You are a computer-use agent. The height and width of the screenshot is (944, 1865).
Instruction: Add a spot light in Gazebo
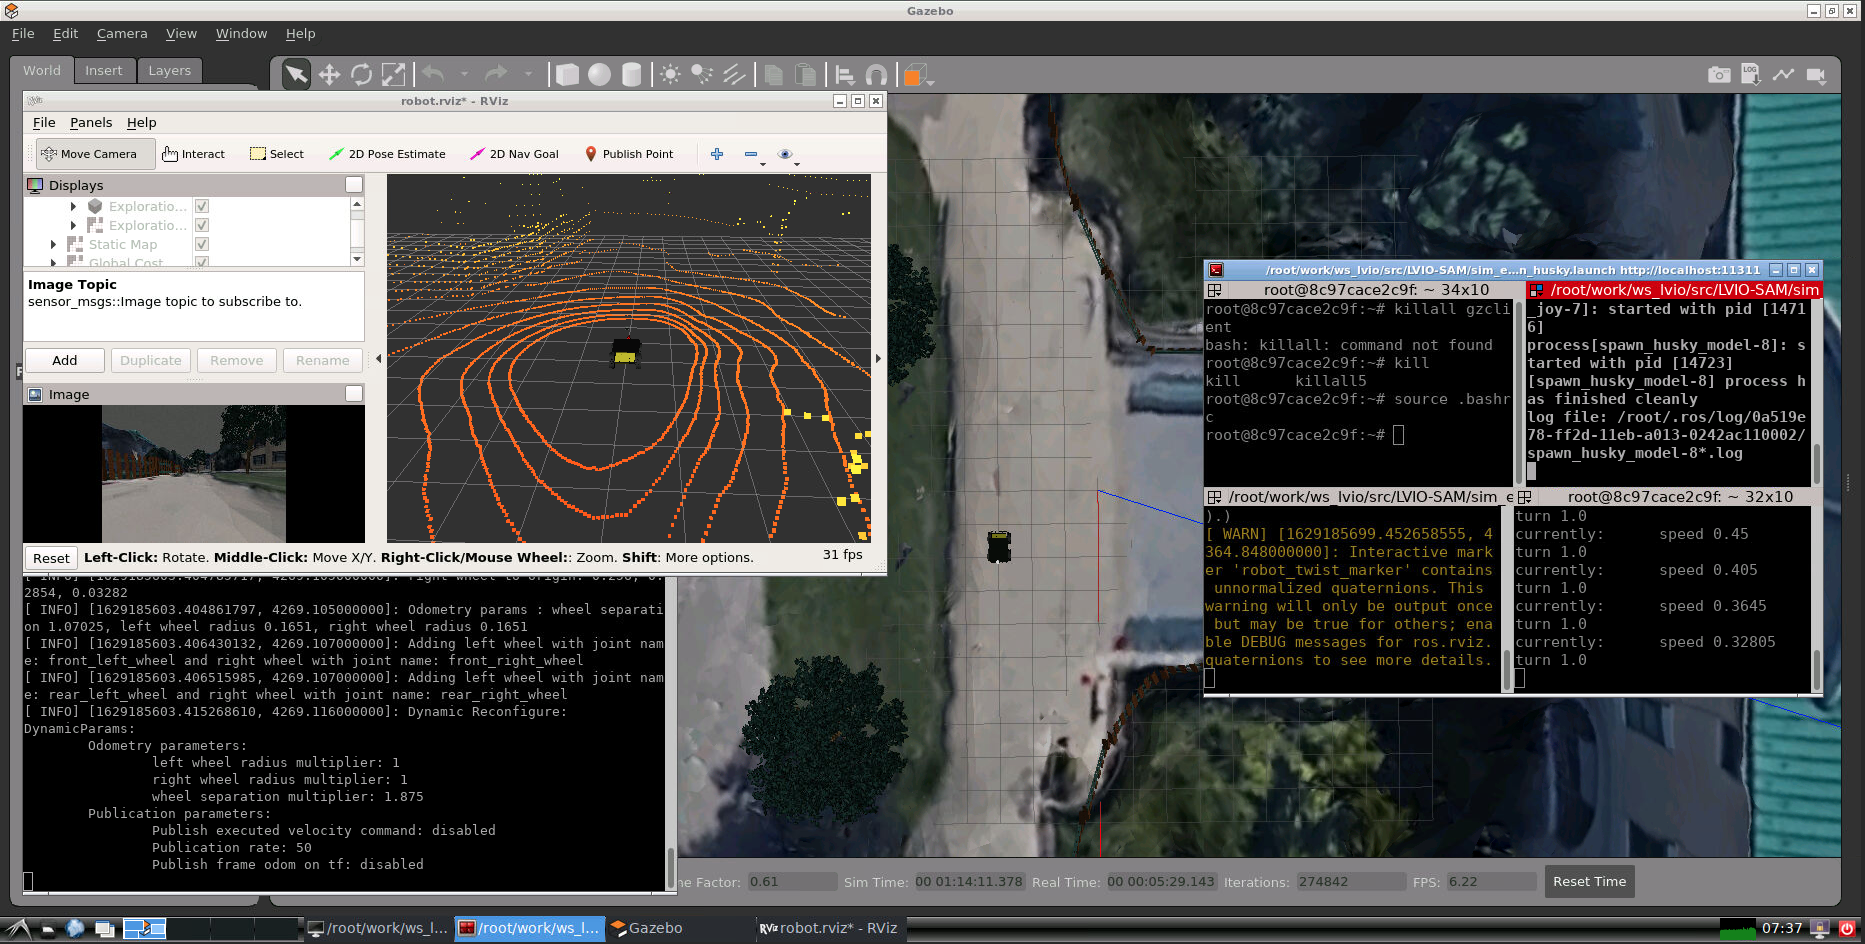tap(702, 75)
